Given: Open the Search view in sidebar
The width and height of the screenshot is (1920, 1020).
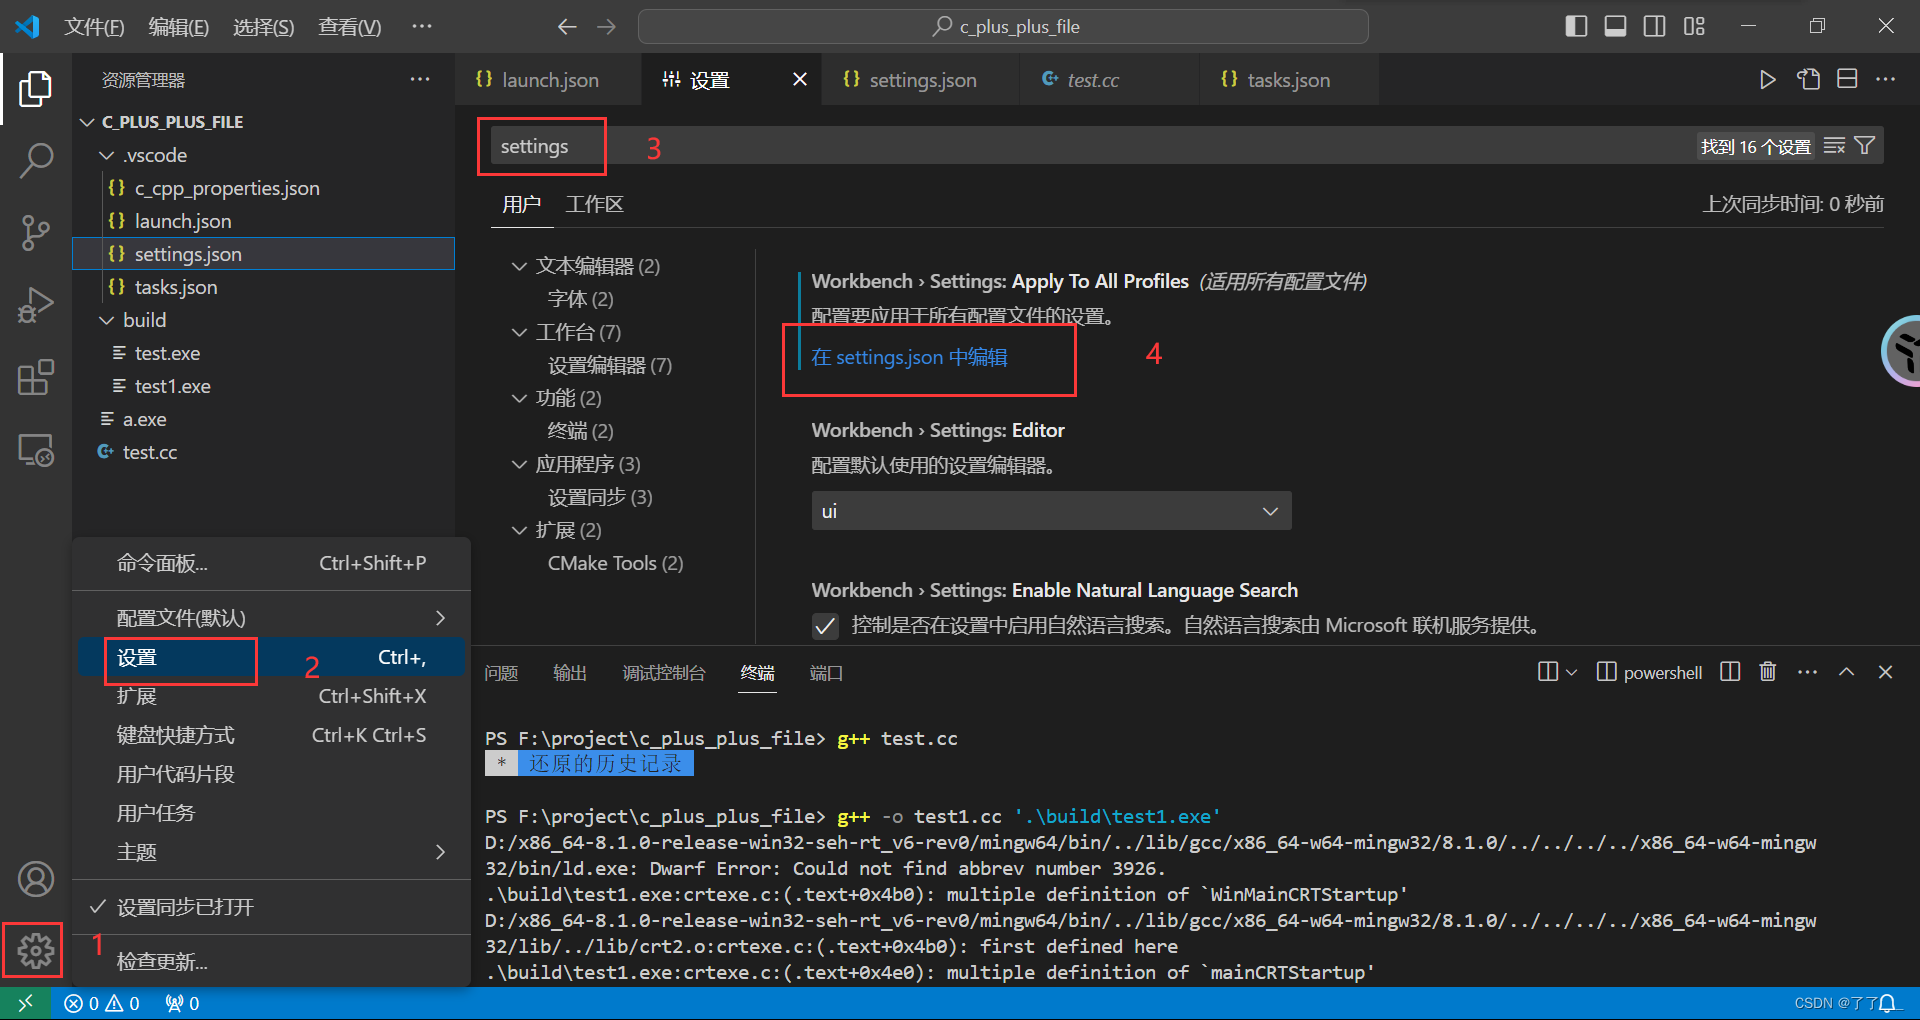Looking at the screenshot, I should 36,159.
